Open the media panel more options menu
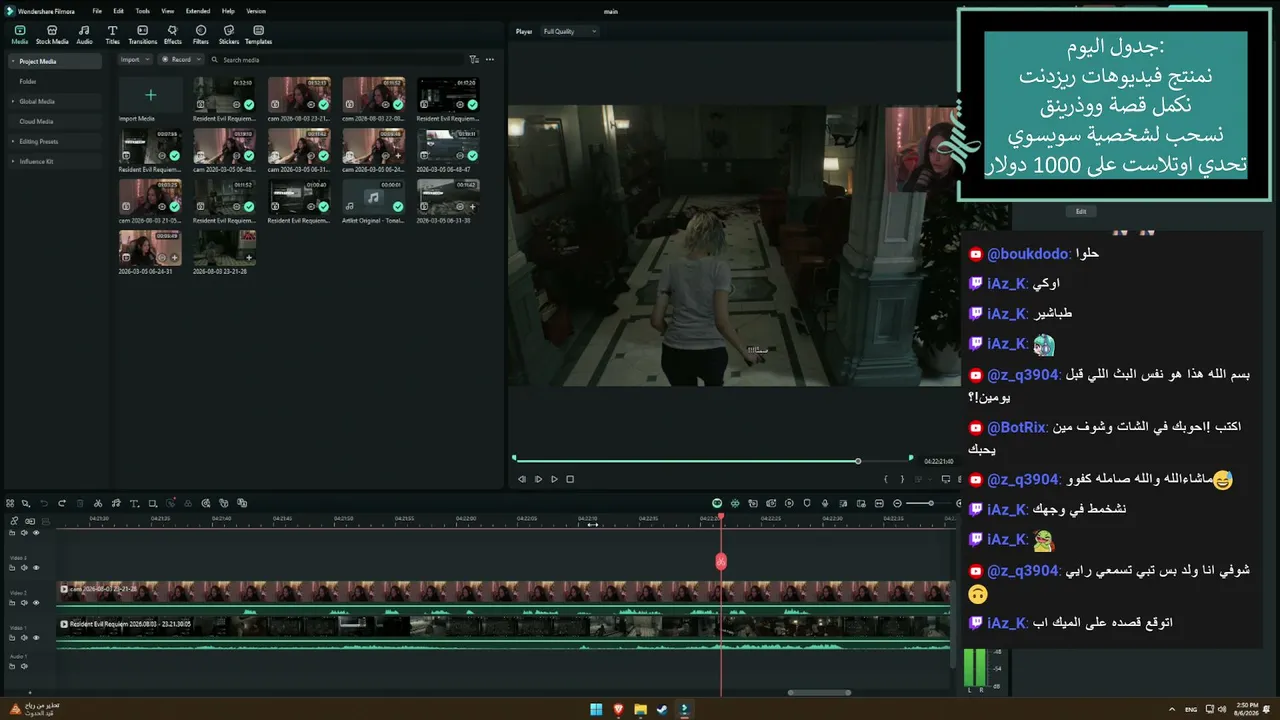This screenshot has width=1280, height=720. 490,60
